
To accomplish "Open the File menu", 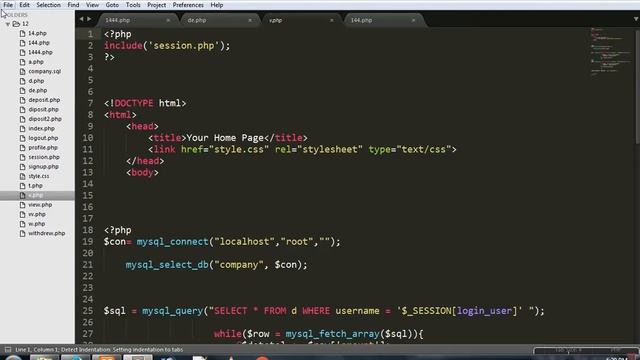I will [8, 5].
